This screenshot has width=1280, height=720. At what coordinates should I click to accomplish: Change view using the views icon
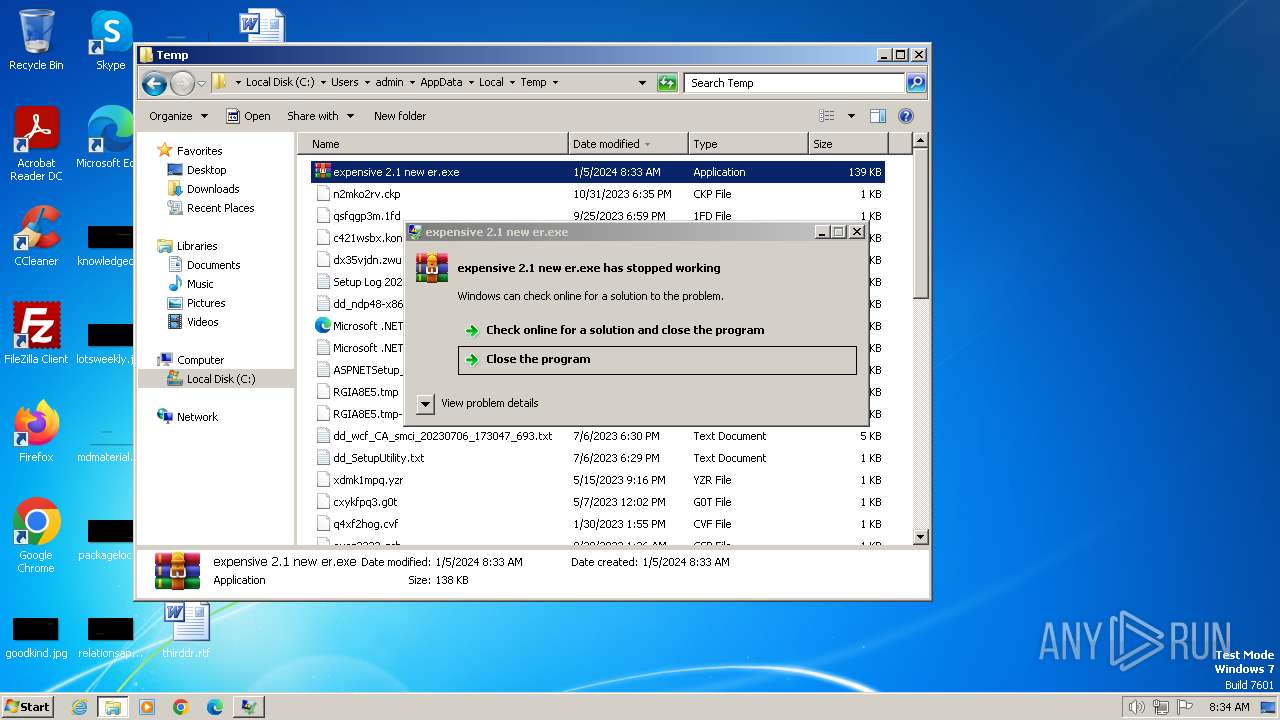(x=827, y=116)
